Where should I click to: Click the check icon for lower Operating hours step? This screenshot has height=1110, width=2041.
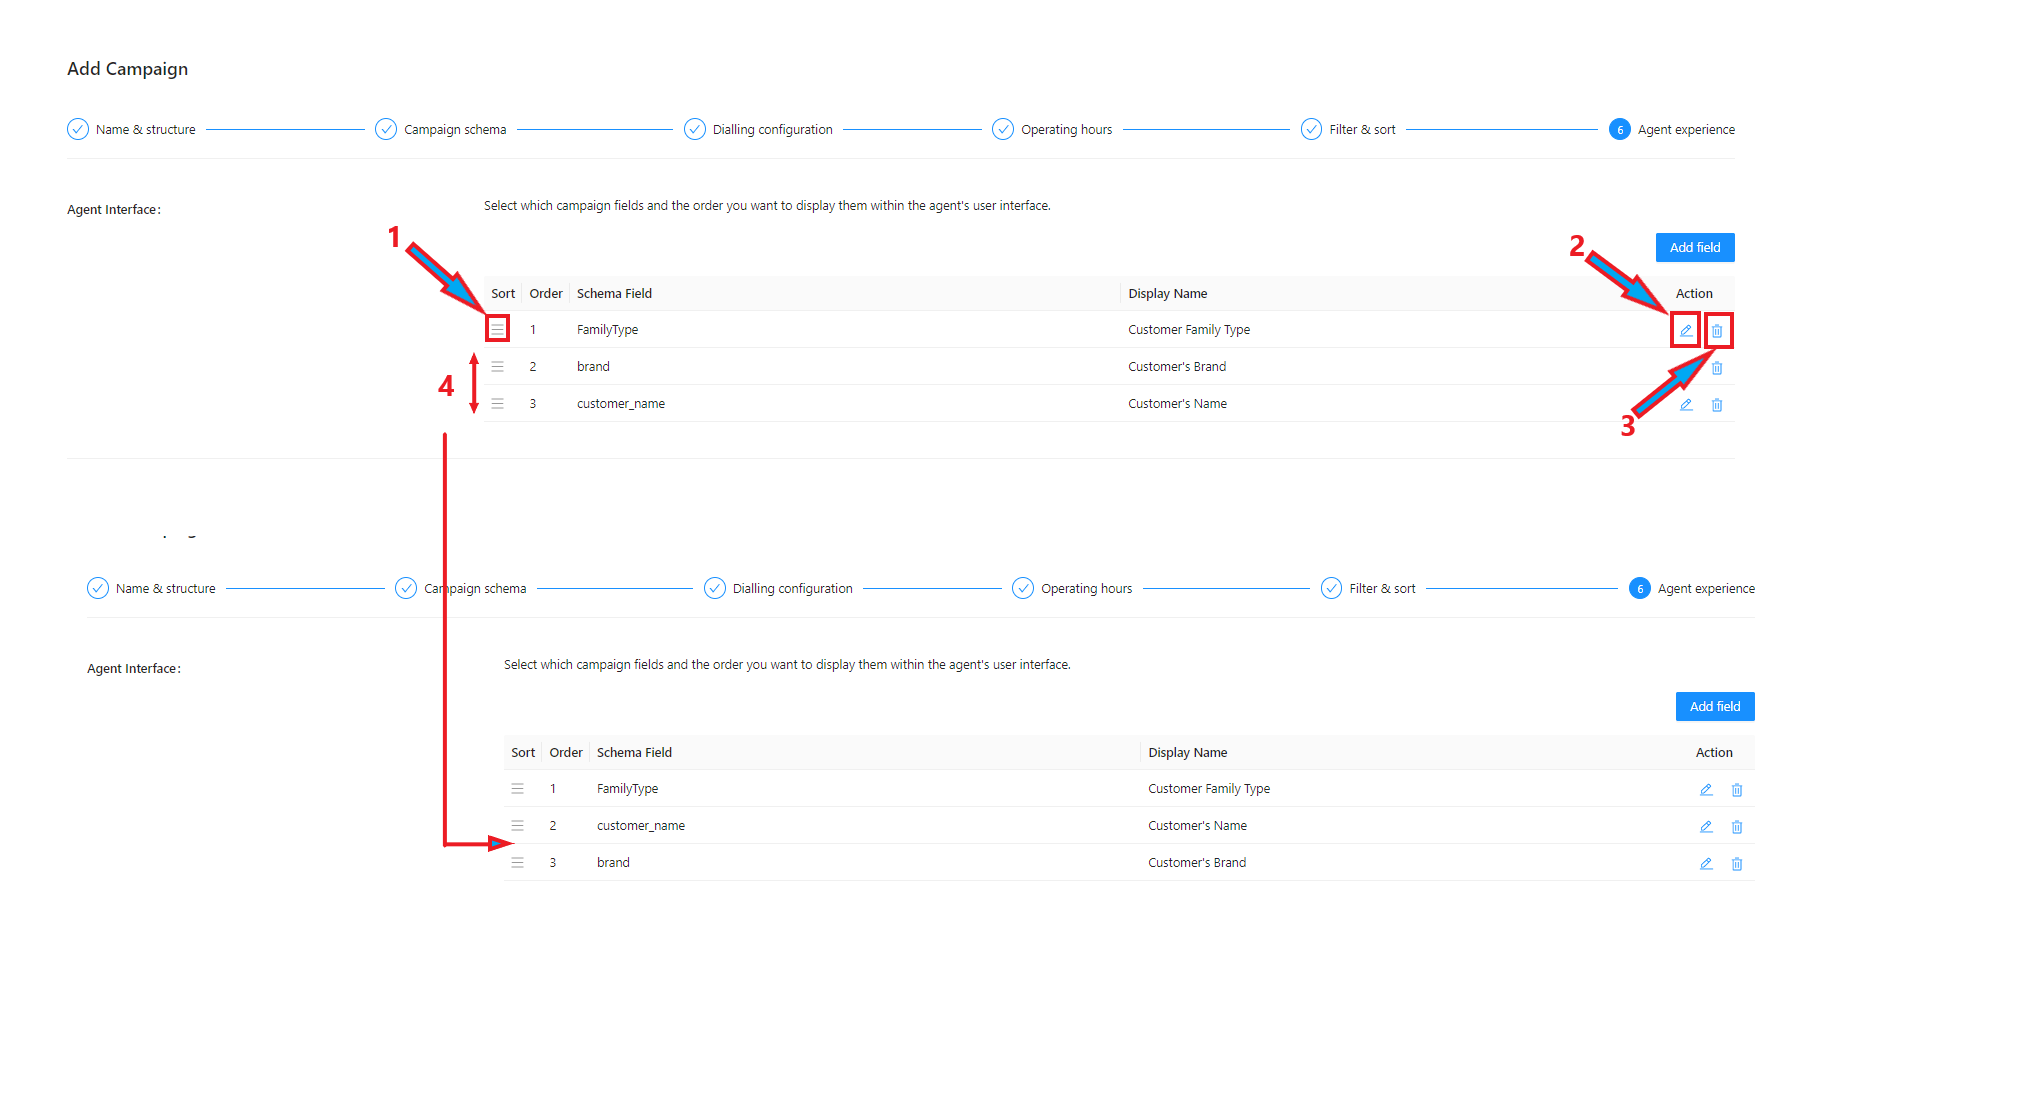tap(1023, 588)
